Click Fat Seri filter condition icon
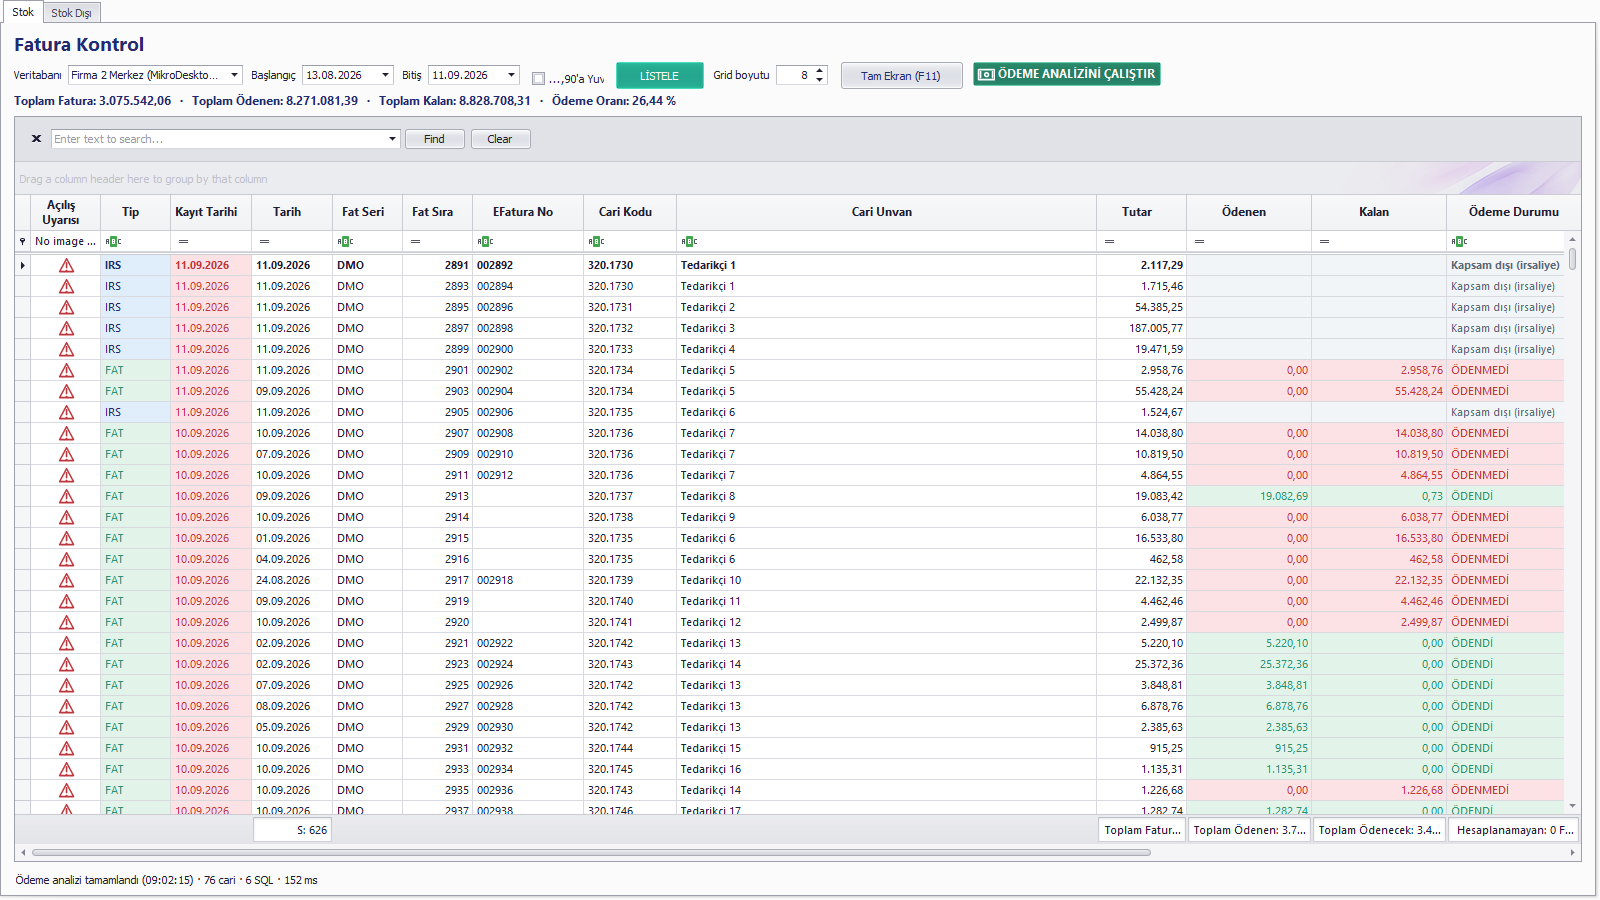This screenshot has height=900, width=1600. [x=345, y=241]
